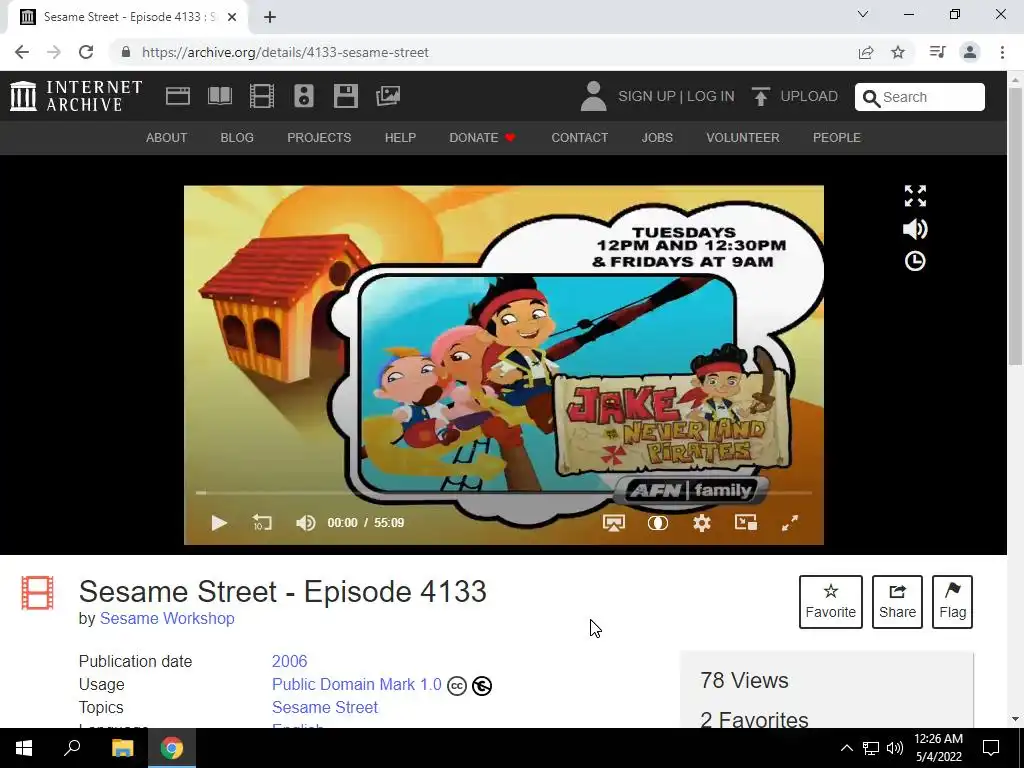Bookmark this page with the star icon

click(x=898, y=52)
